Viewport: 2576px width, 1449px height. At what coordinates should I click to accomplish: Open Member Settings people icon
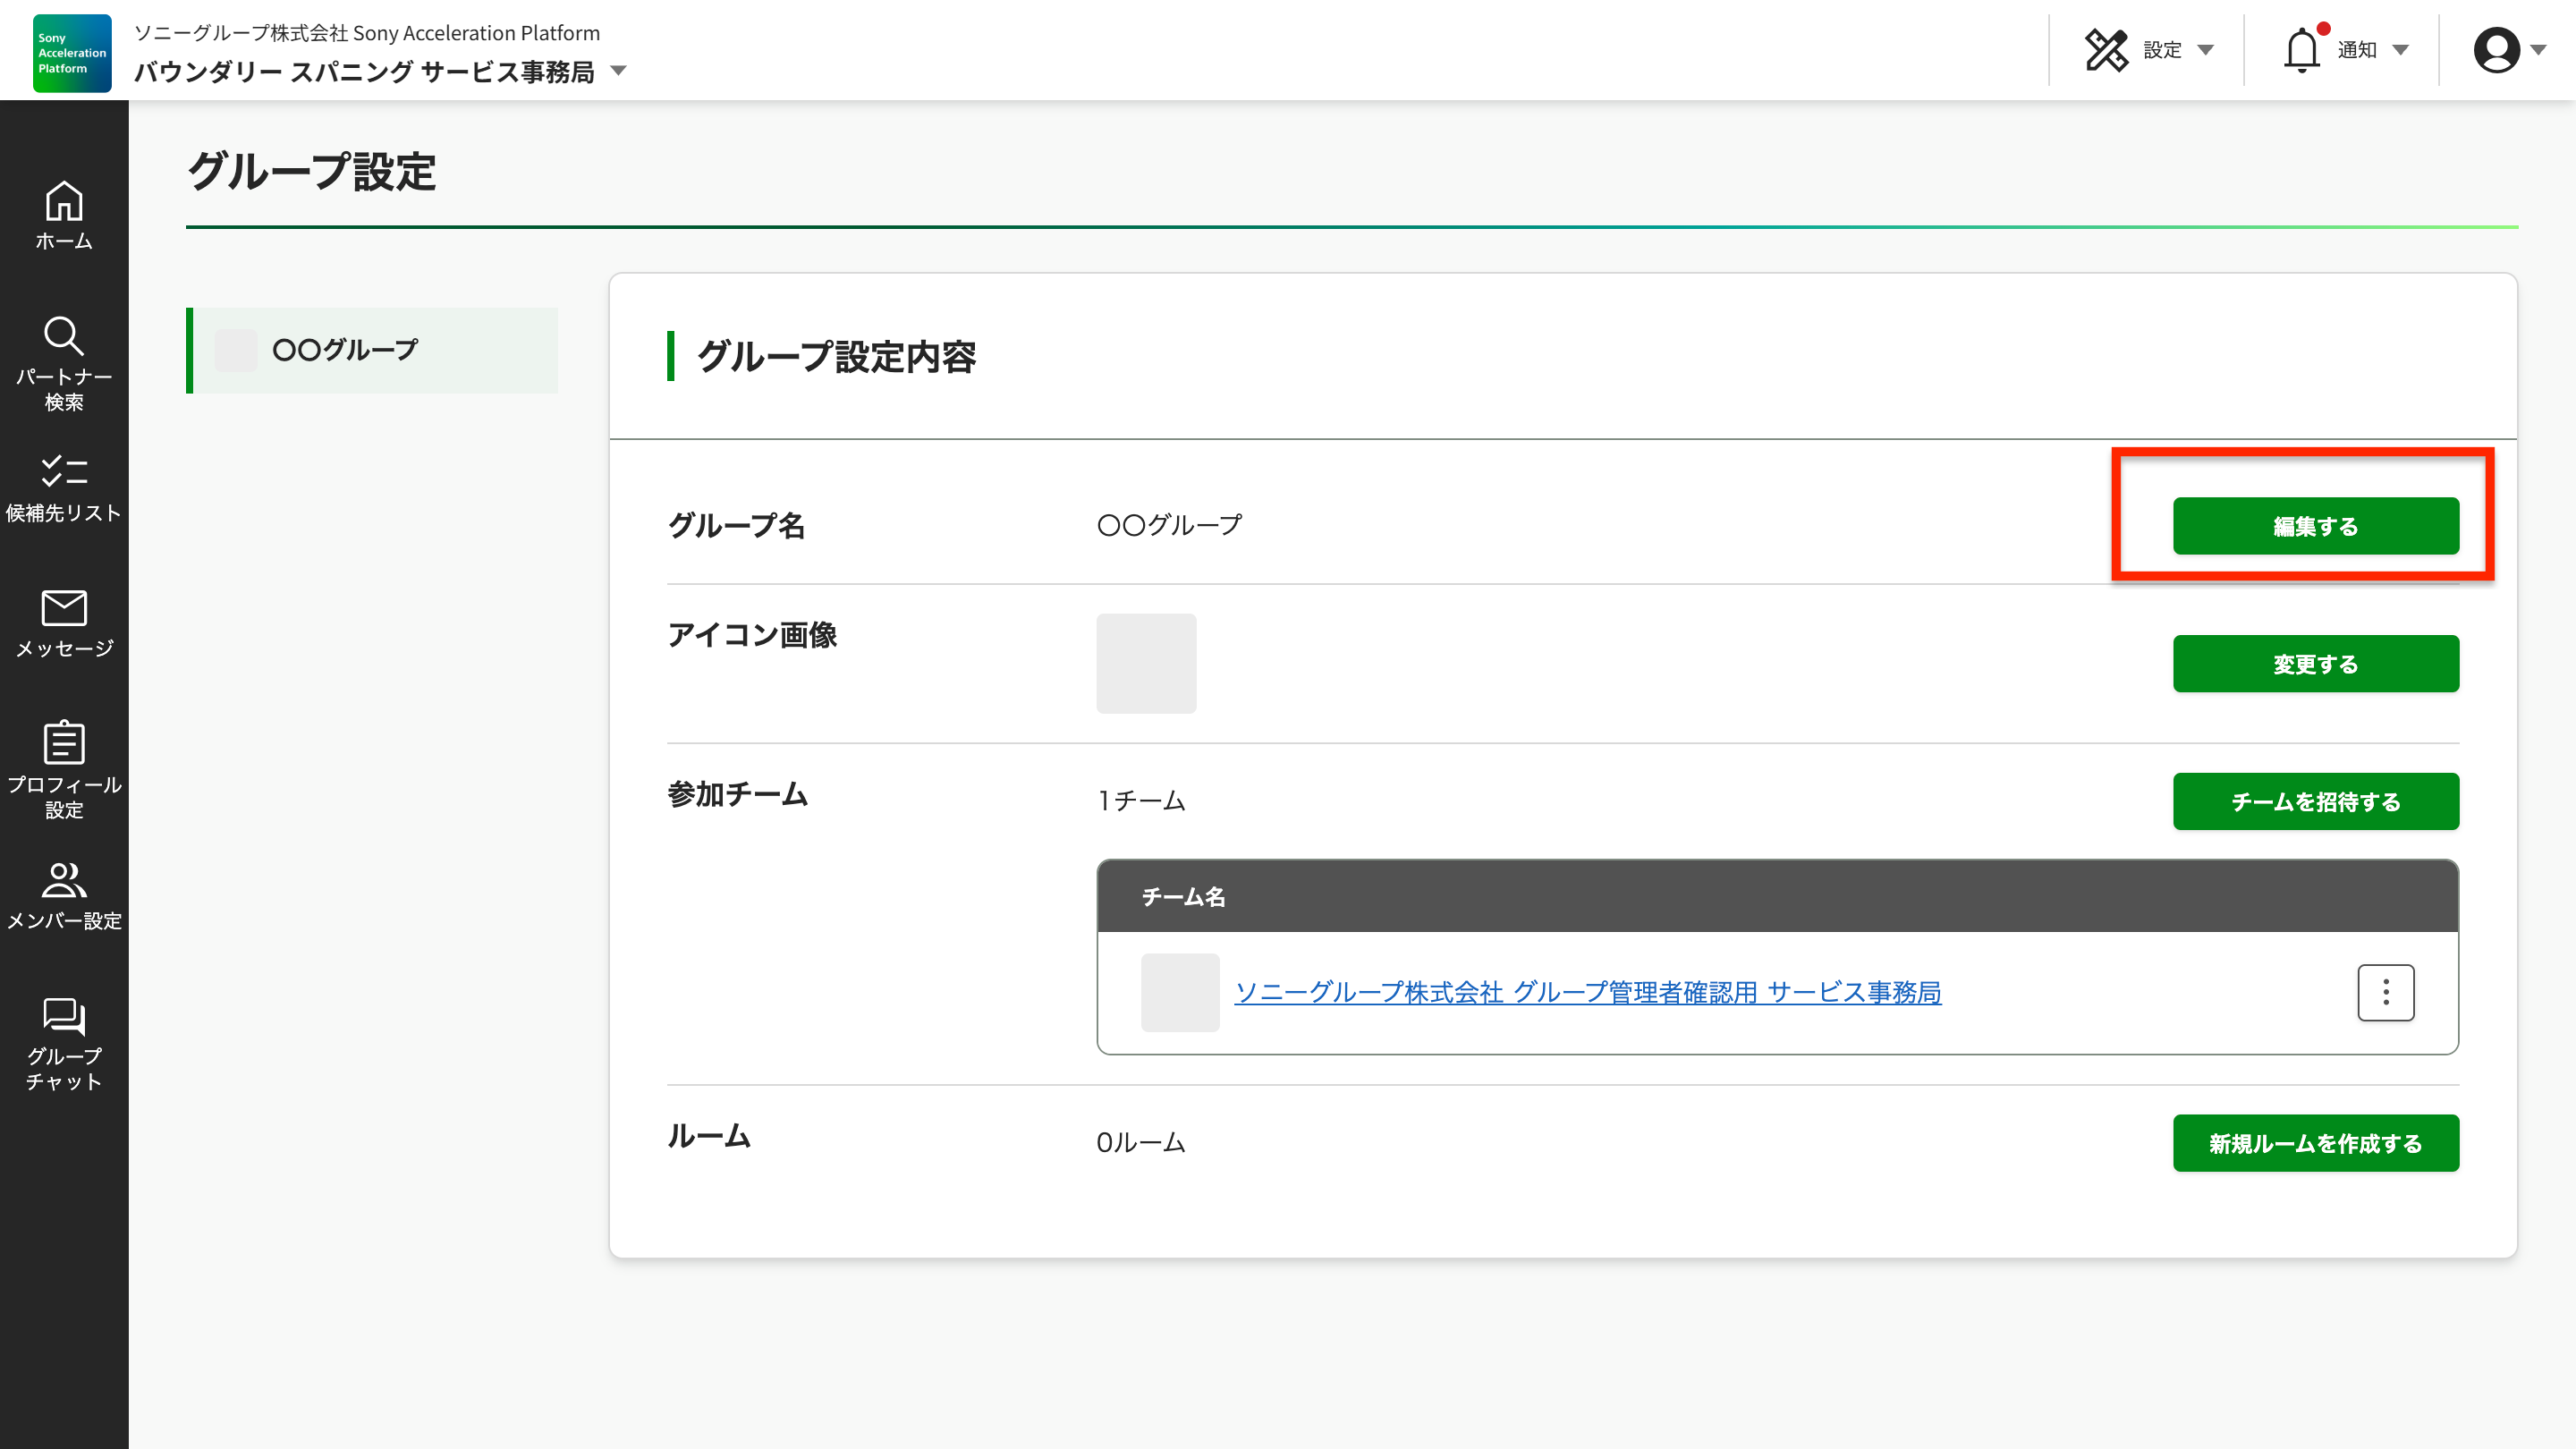pos(64,880)
